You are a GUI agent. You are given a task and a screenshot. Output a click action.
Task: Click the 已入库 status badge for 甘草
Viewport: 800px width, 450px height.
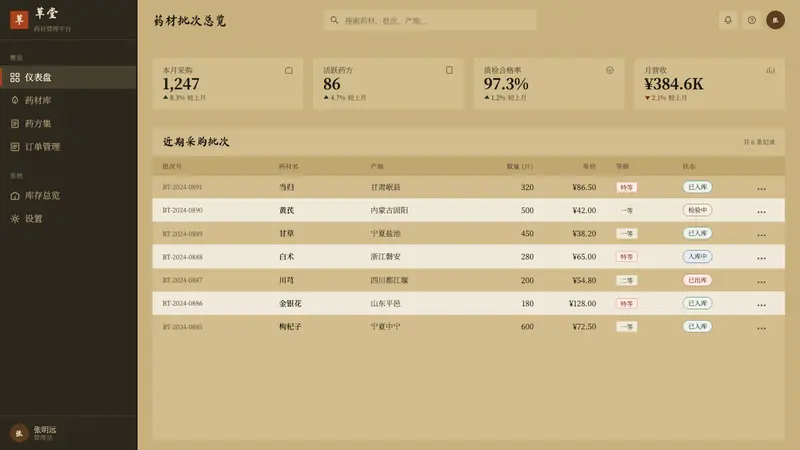click(697, 233)
